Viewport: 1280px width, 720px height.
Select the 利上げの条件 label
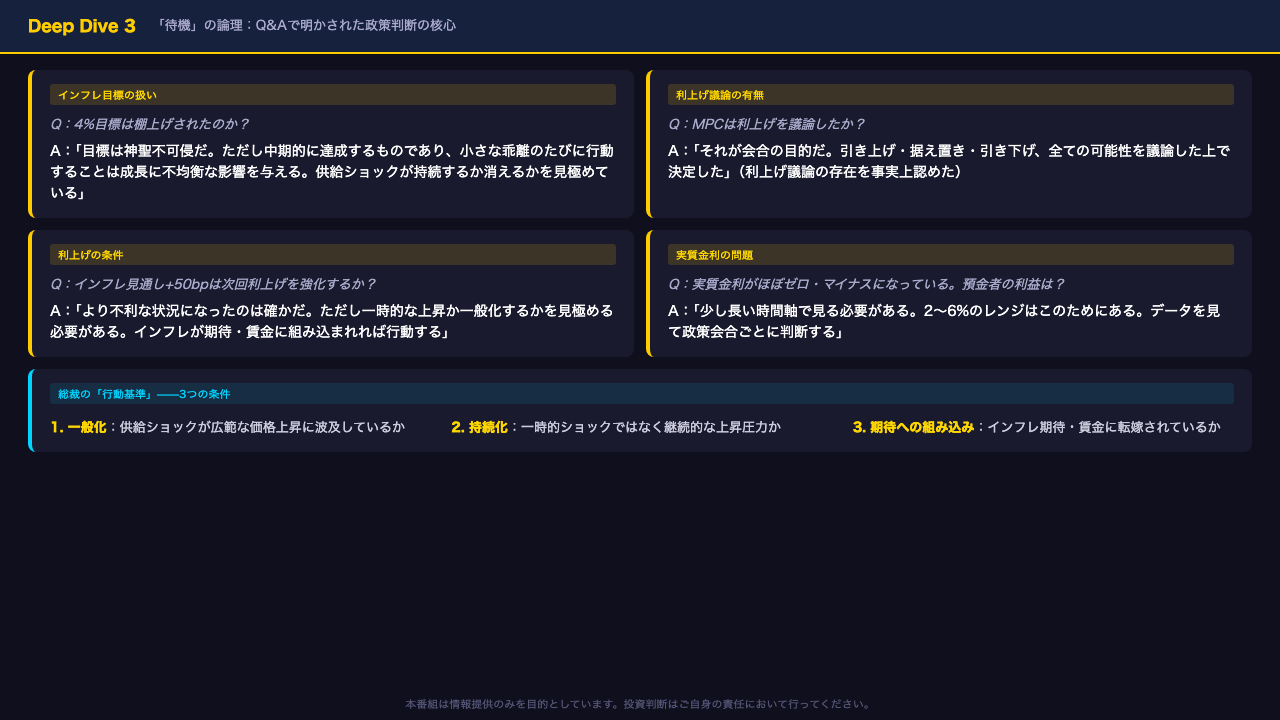click(x=333, y=255)
